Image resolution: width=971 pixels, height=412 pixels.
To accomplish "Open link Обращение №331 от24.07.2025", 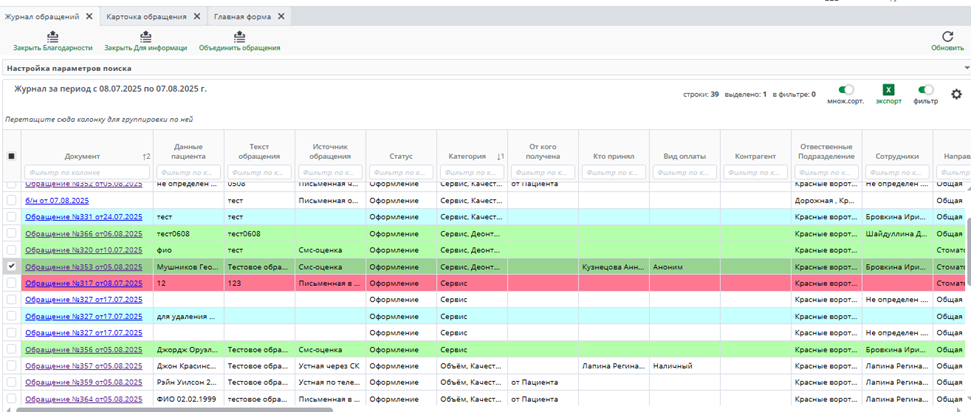I will [84, 217].
